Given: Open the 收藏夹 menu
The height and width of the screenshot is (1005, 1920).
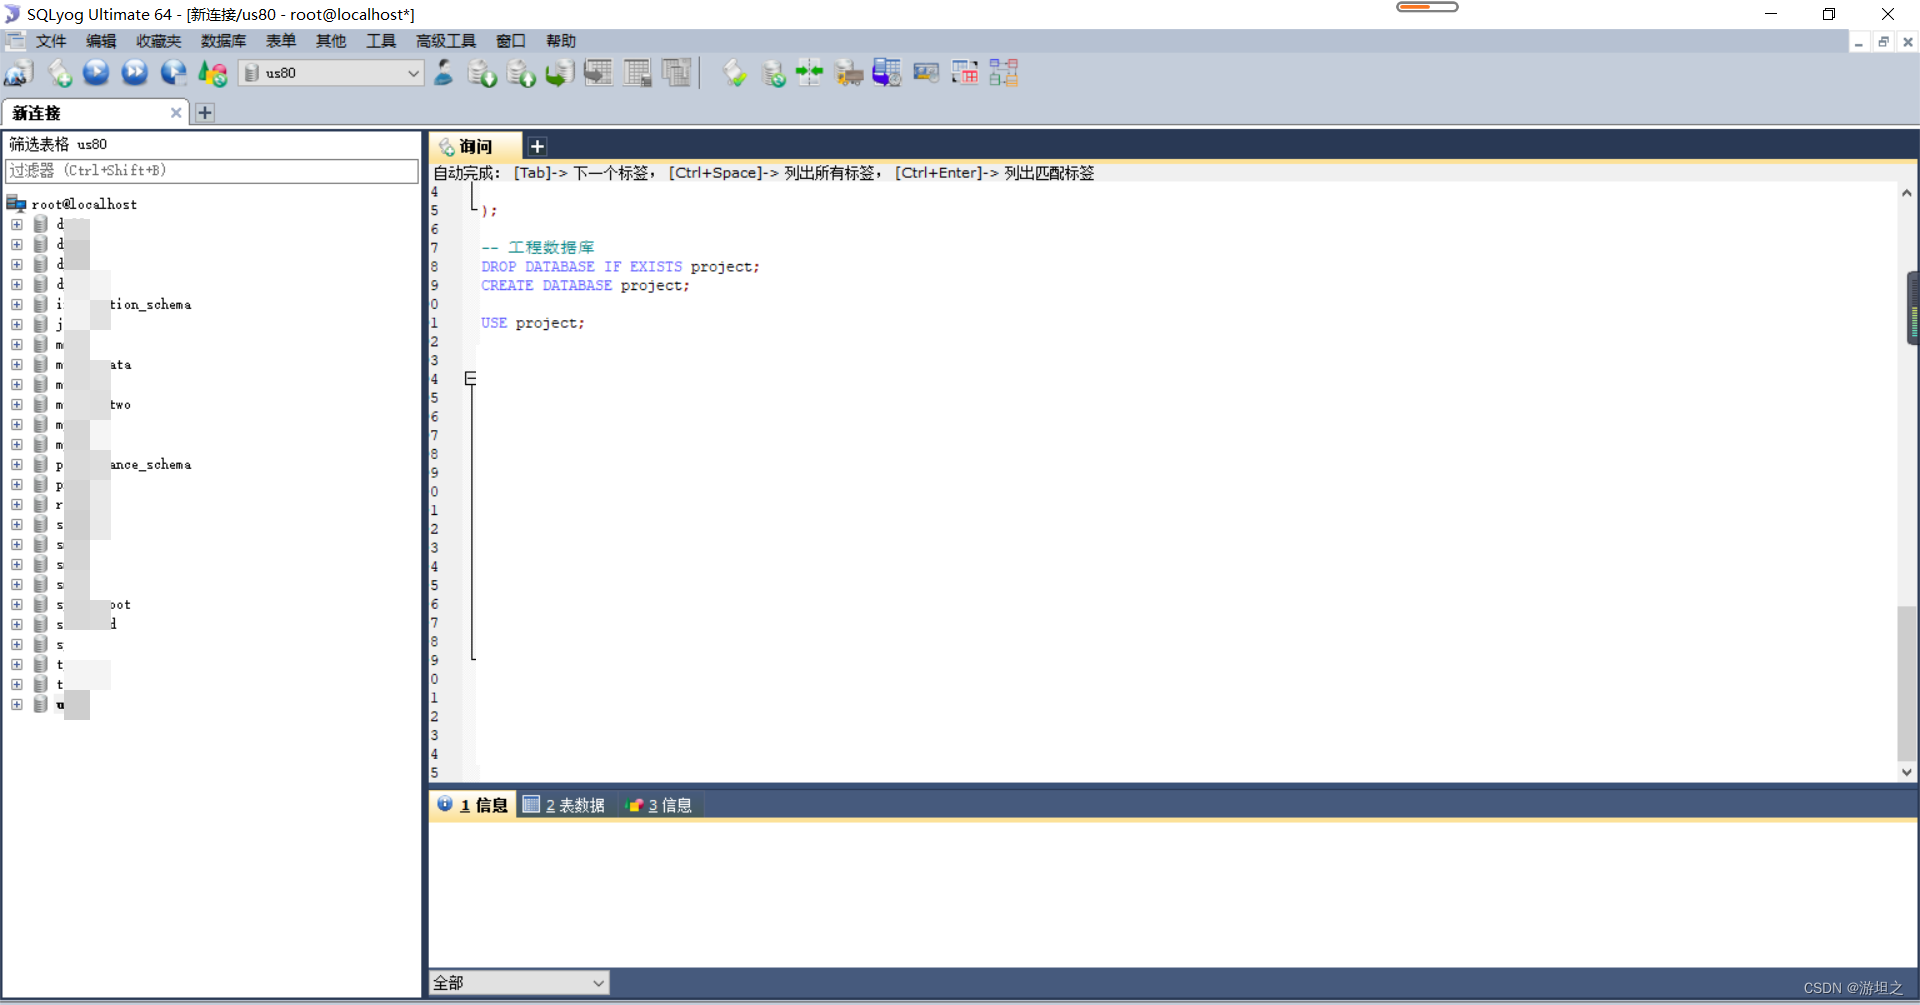Looking at the screenshot, I should [x=159, y=41].
